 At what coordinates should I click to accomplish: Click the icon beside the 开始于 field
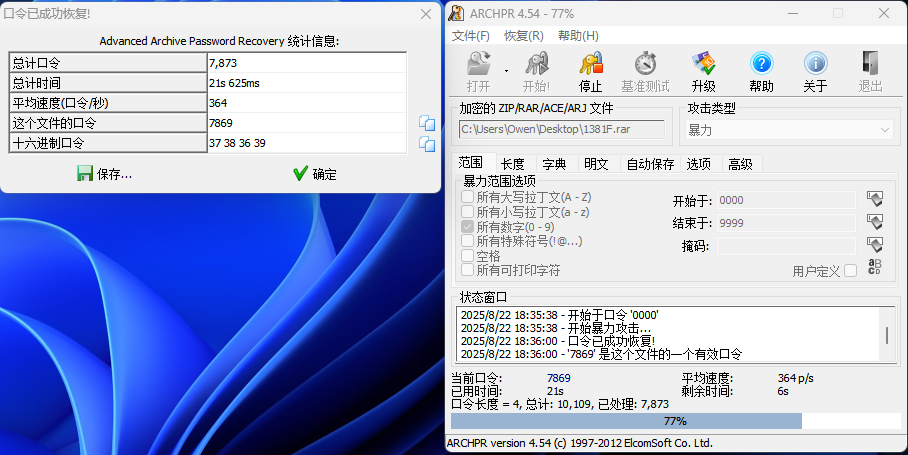[x=875, y=199]
